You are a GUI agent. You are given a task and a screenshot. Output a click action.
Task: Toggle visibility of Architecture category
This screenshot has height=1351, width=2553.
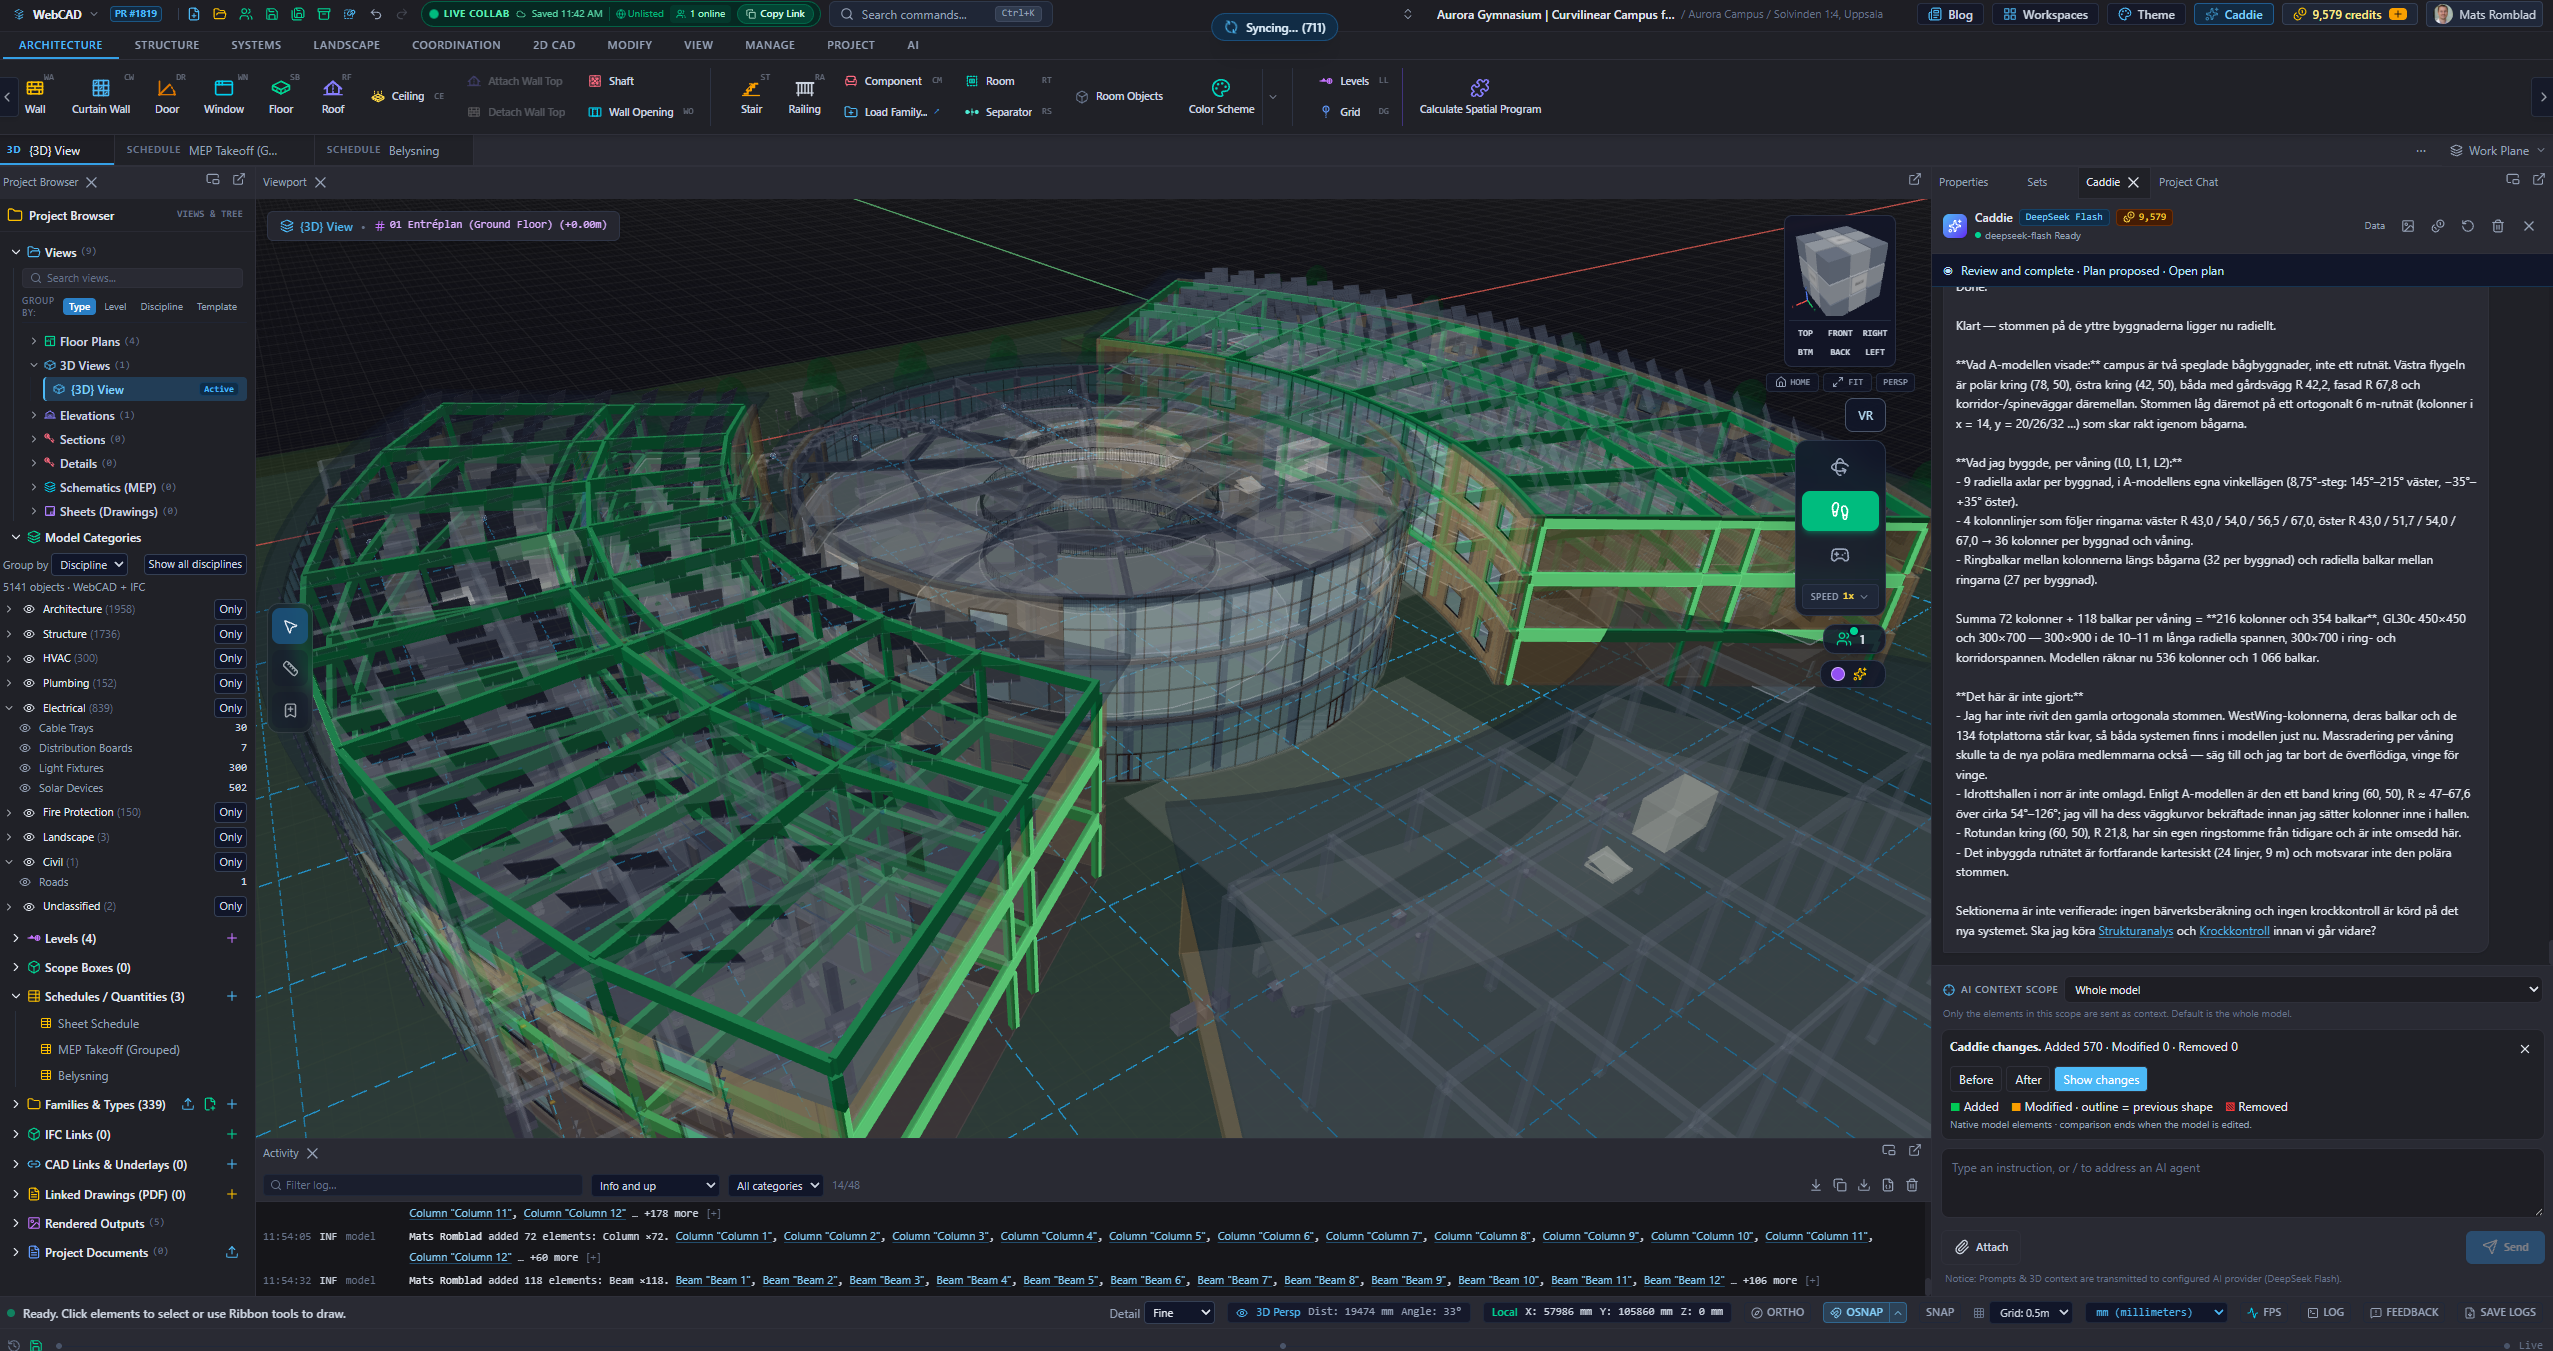(29, 609)
